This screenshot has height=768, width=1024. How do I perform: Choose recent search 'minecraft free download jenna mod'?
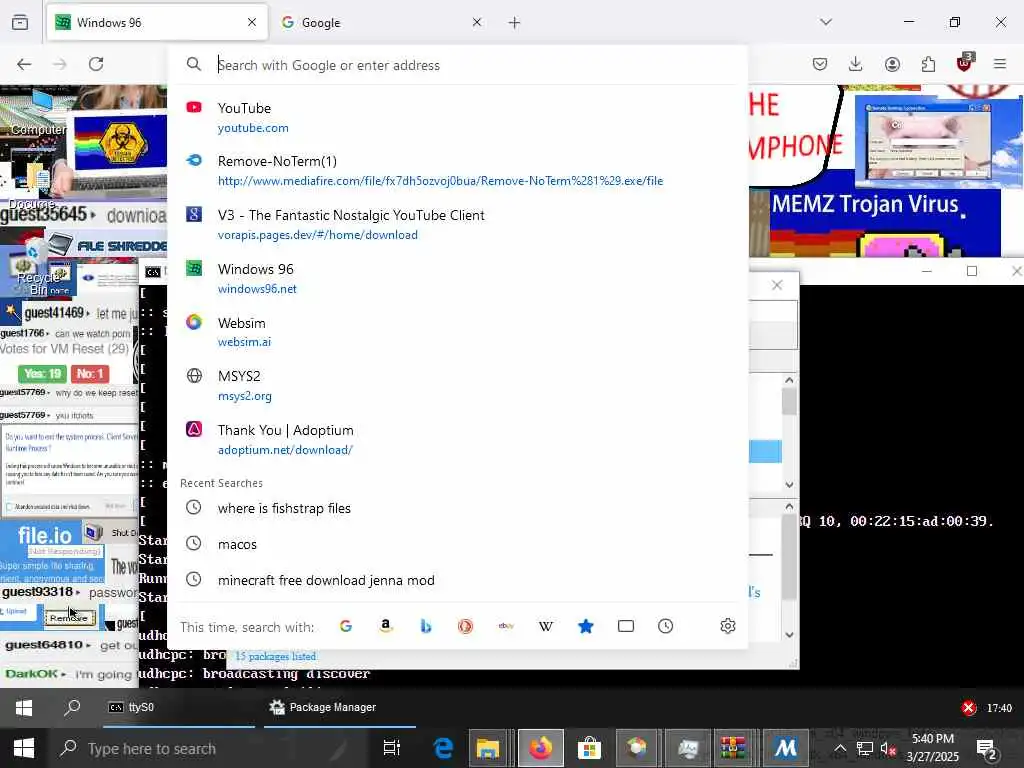point(457,580)
